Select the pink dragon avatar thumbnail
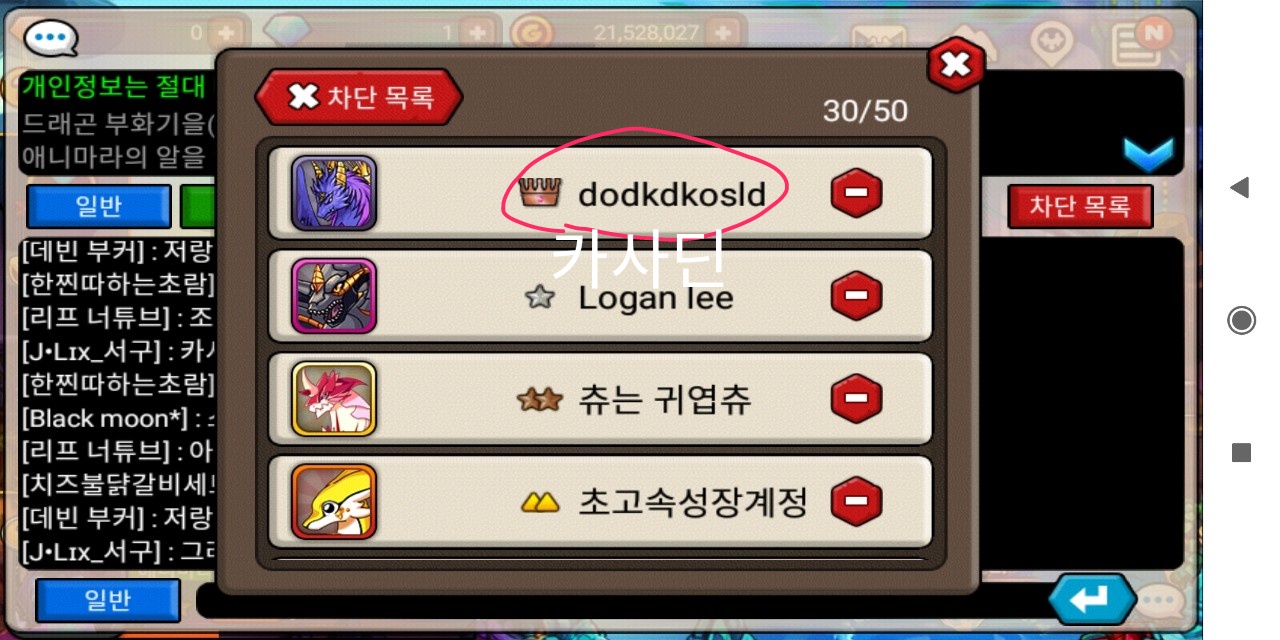 (334, 399)
